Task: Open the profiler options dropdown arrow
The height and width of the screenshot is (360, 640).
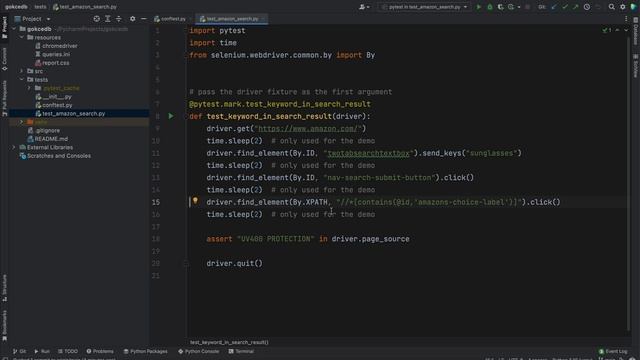Action: point(519,7)
